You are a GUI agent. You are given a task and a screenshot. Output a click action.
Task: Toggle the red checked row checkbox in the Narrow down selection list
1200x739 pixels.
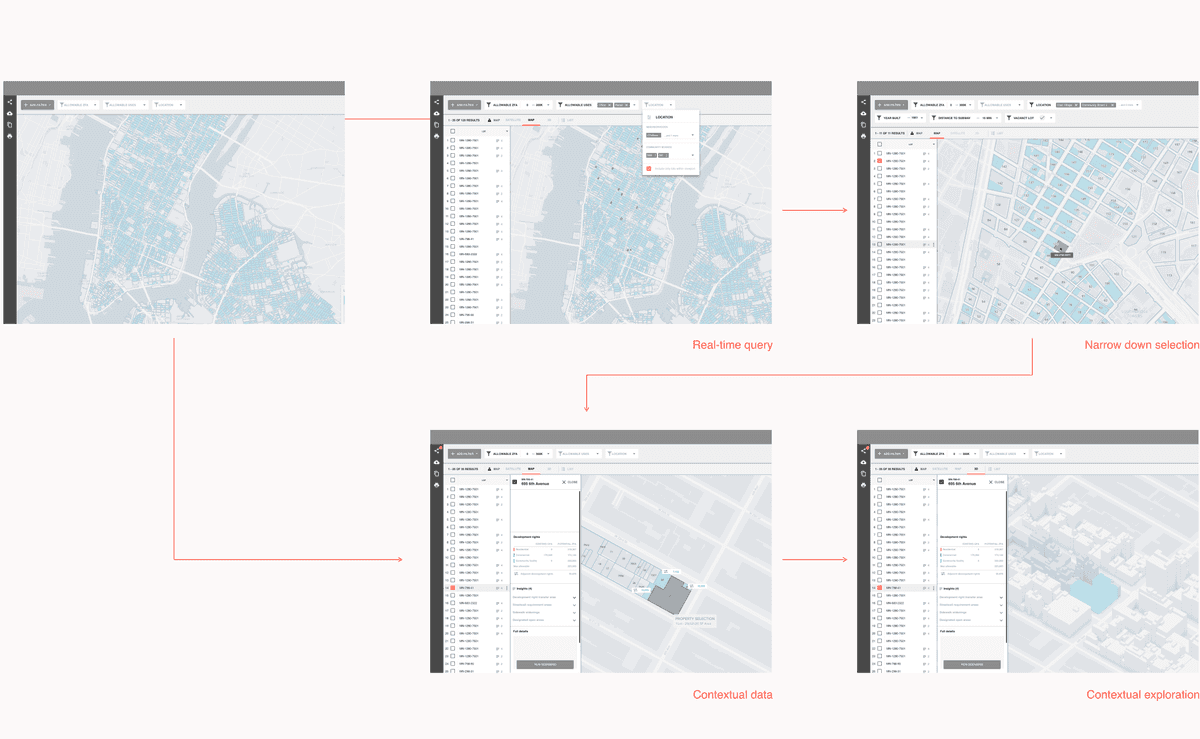pyautogui.click(x=879, y=161)
